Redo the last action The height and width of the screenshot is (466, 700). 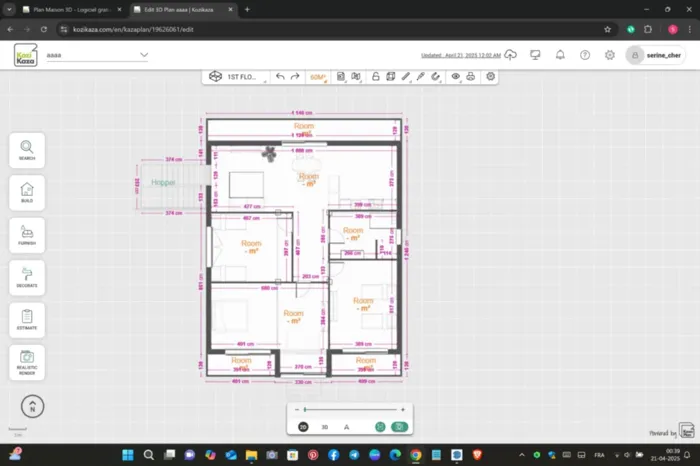click(x=296, y=76)
